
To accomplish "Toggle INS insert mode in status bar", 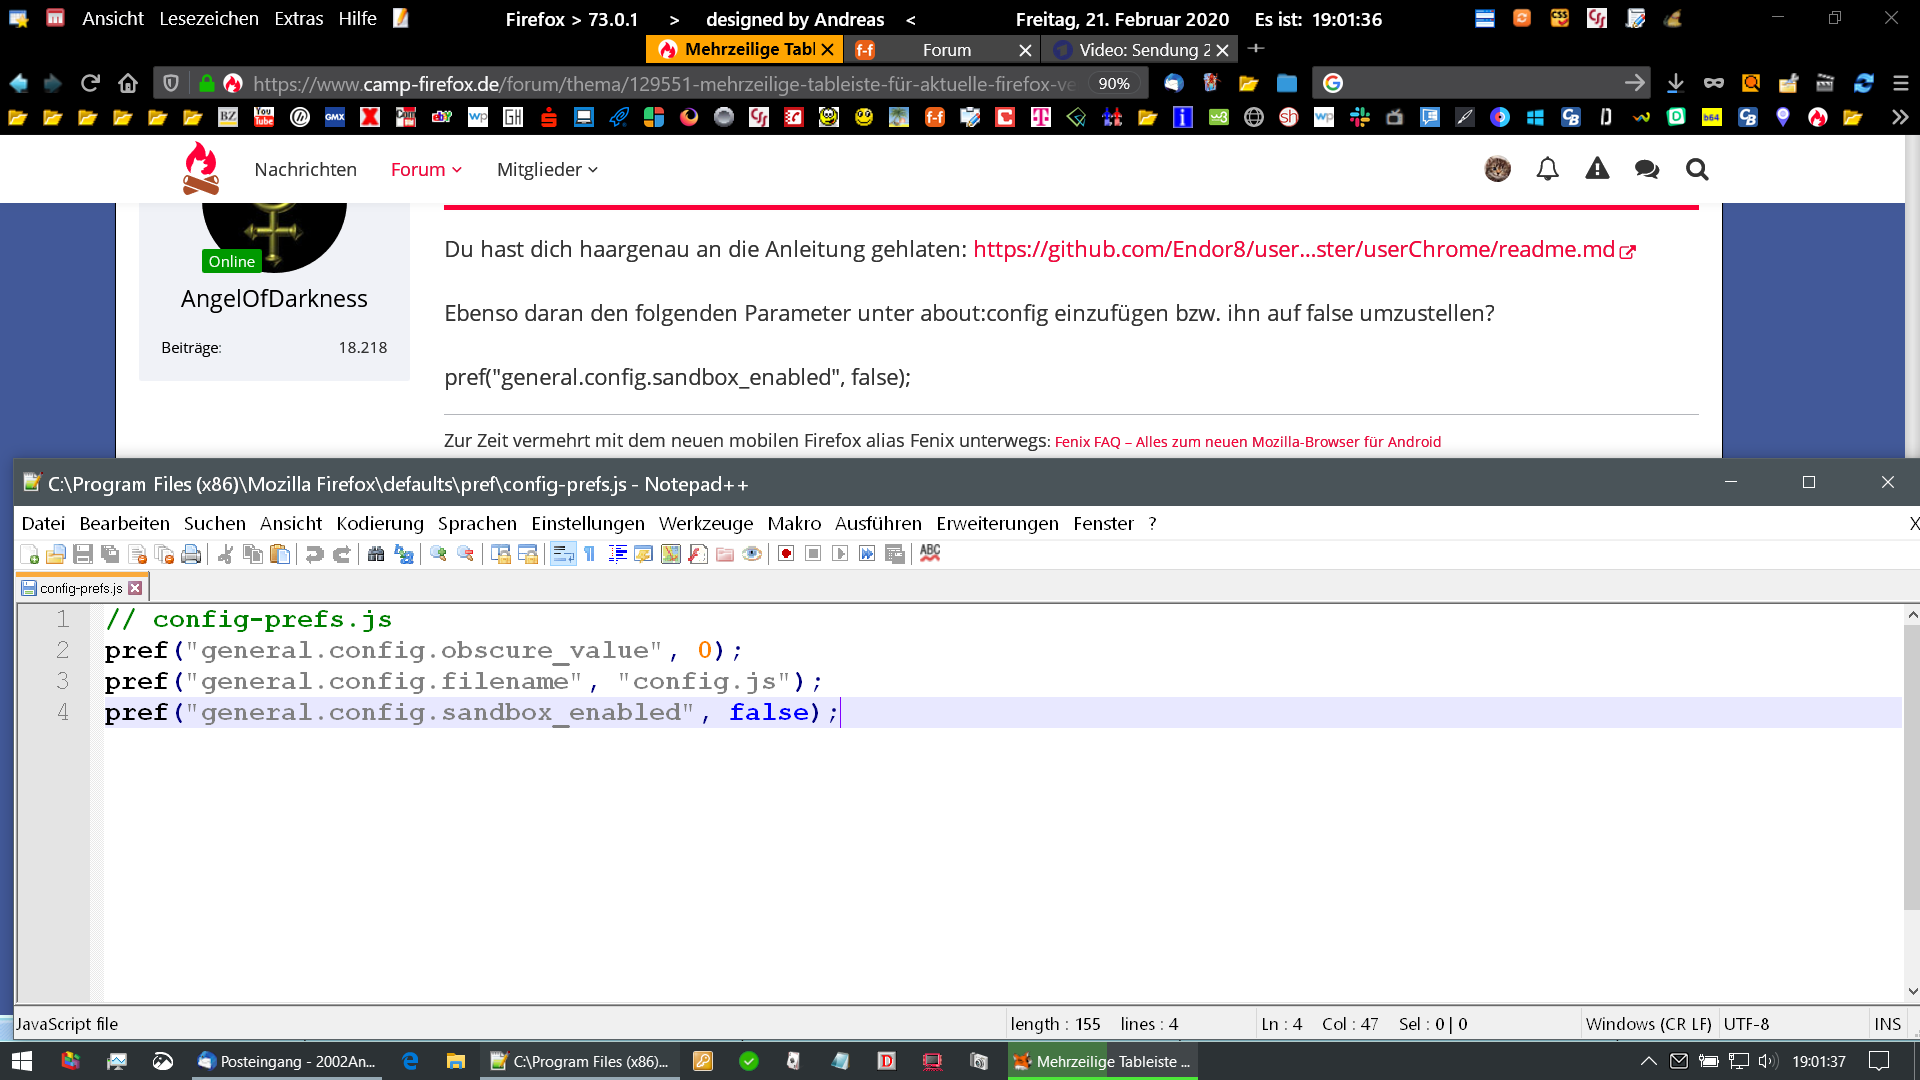I will [x=1887, y=1024].
